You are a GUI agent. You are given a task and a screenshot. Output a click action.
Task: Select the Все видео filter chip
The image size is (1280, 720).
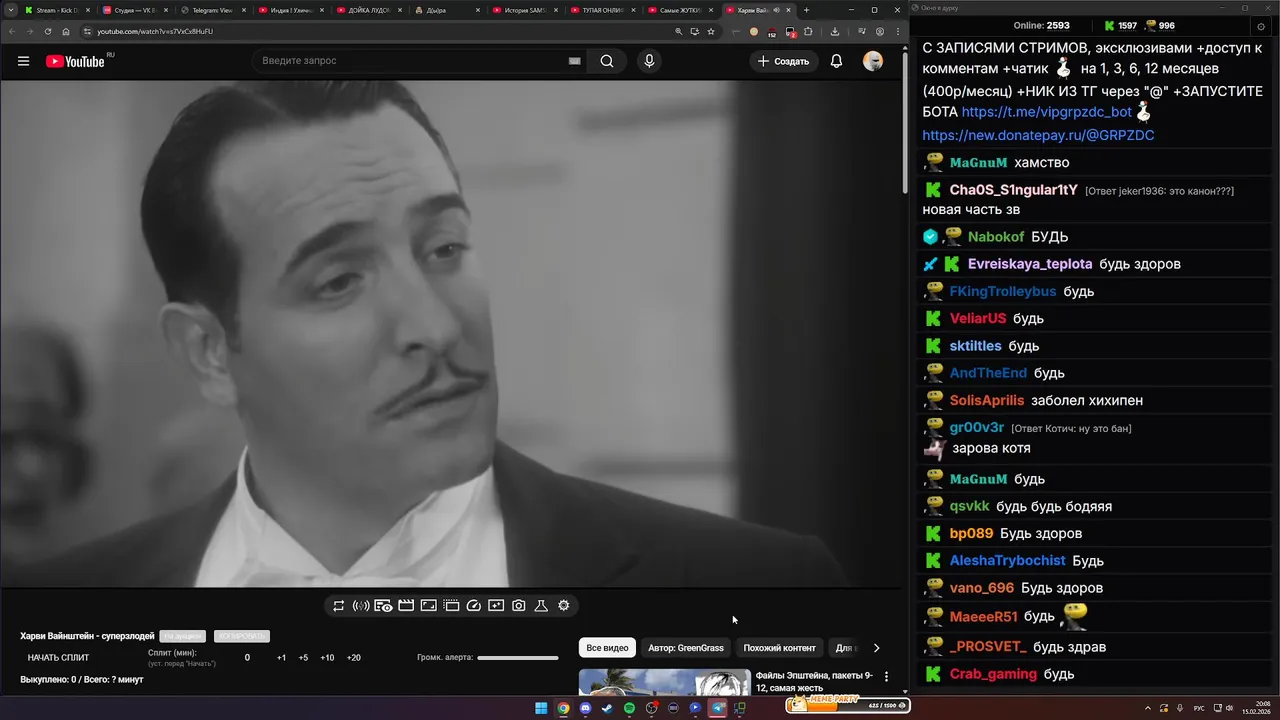tap(607, 648)
